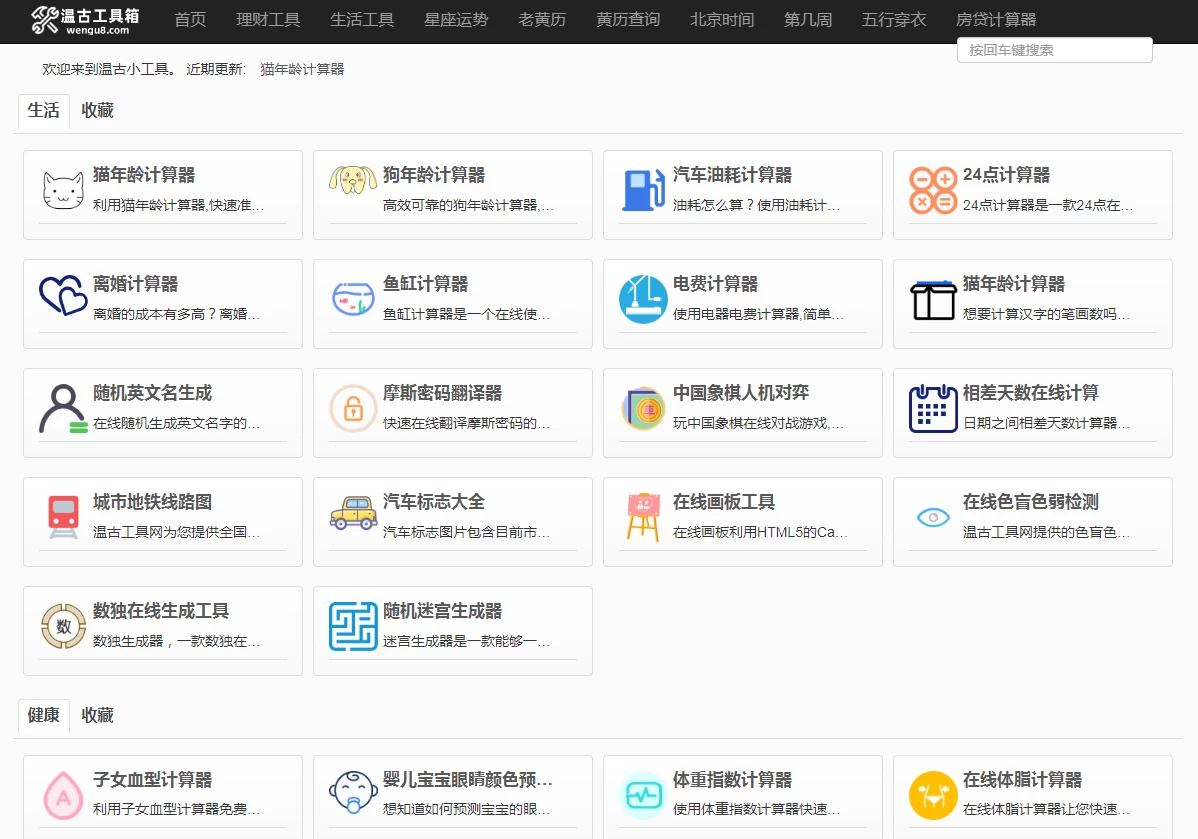
Task: Open 理财工具 in the top navigation
Action: 268,20
